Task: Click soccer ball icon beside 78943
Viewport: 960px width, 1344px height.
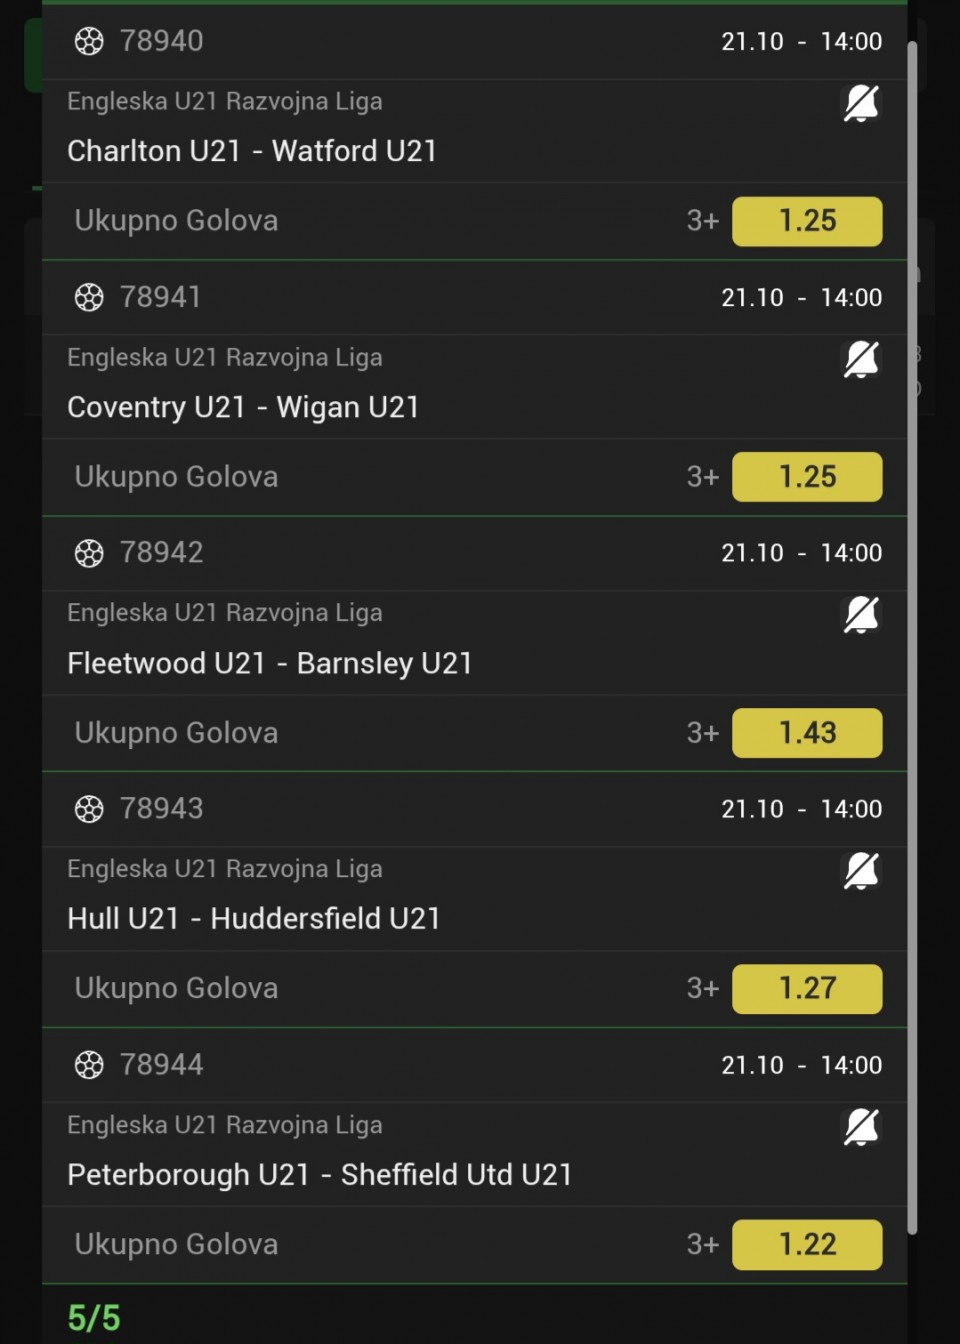Action: pos(89,809)
